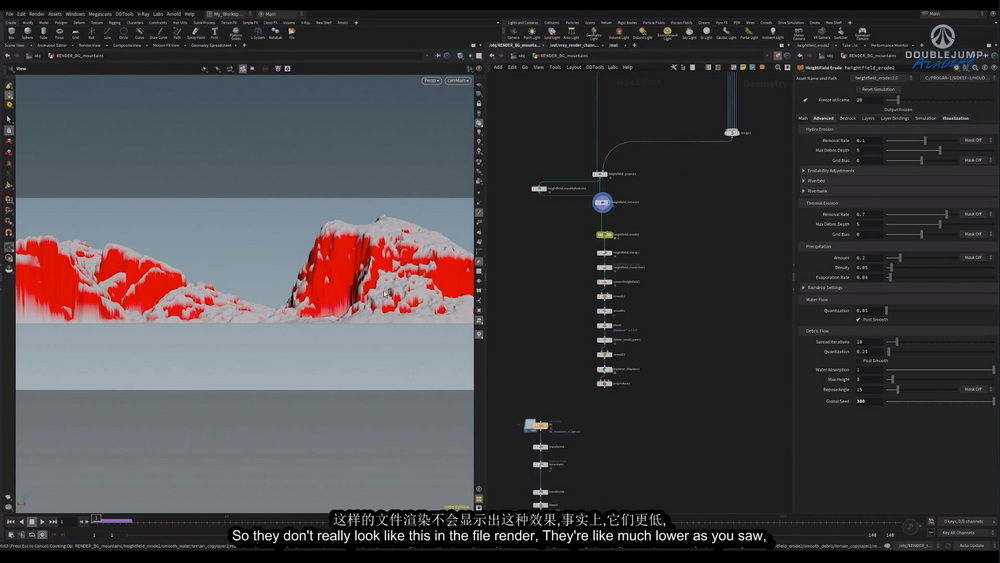
Task: Open the Persp viewport dropdown
Action: point(431,81)
